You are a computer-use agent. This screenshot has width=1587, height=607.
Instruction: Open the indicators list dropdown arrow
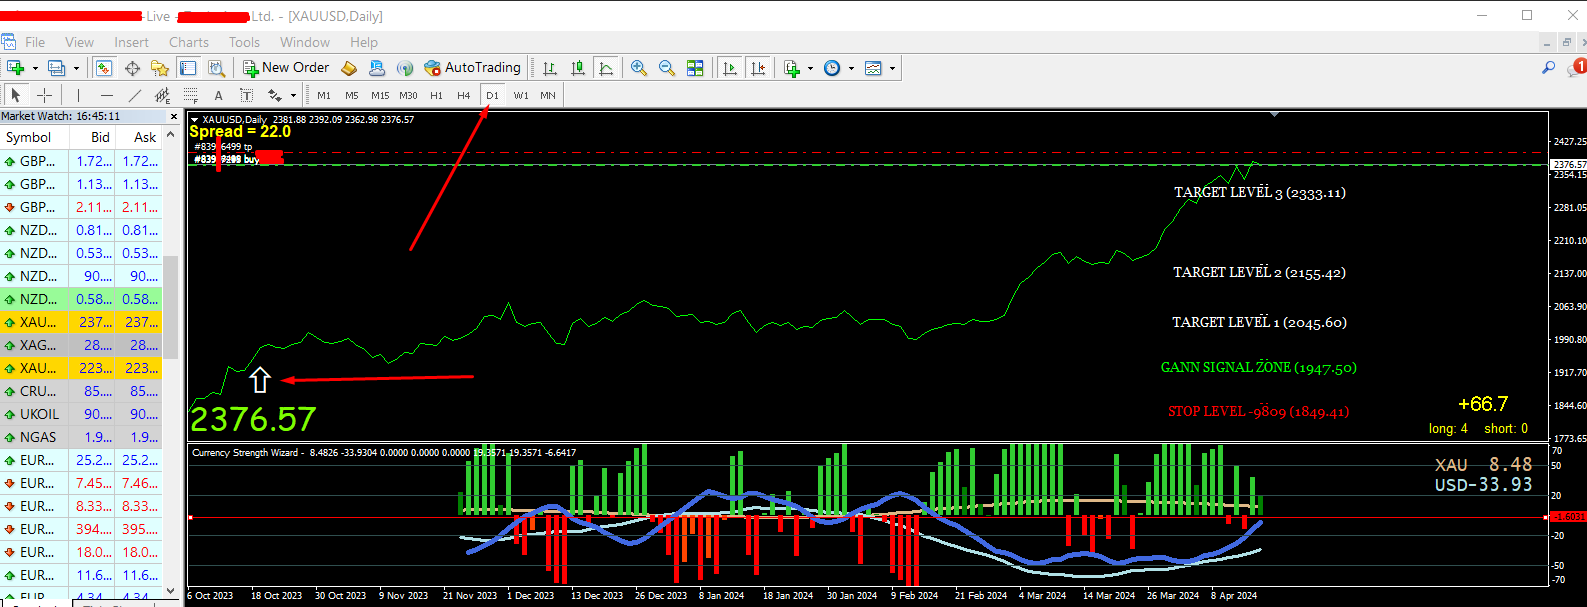[x=810, y=68]
